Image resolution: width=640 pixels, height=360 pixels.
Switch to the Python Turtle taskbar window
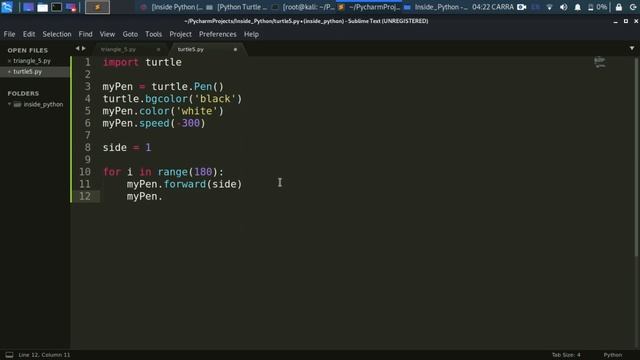pos(237,7)
